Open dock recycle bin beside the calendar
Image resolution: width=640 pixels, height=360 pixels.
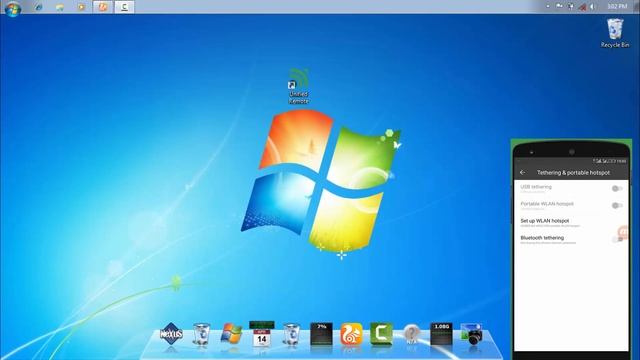pos(291,334)
